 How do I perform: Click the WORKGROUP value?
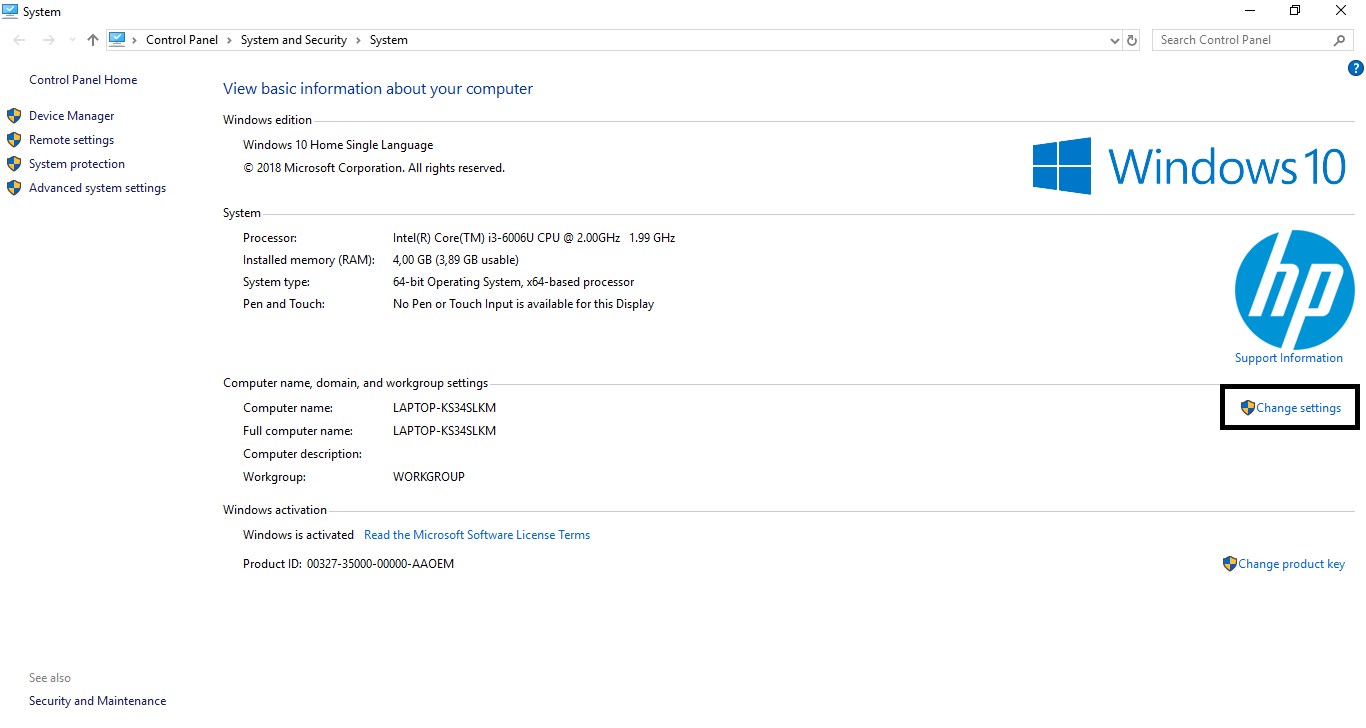pos(429,477)
